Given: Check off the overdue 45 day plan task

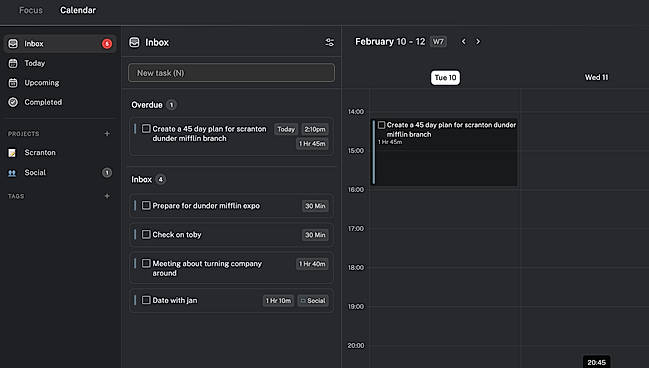Looking at the screenshot, I should tap(146, 129).
